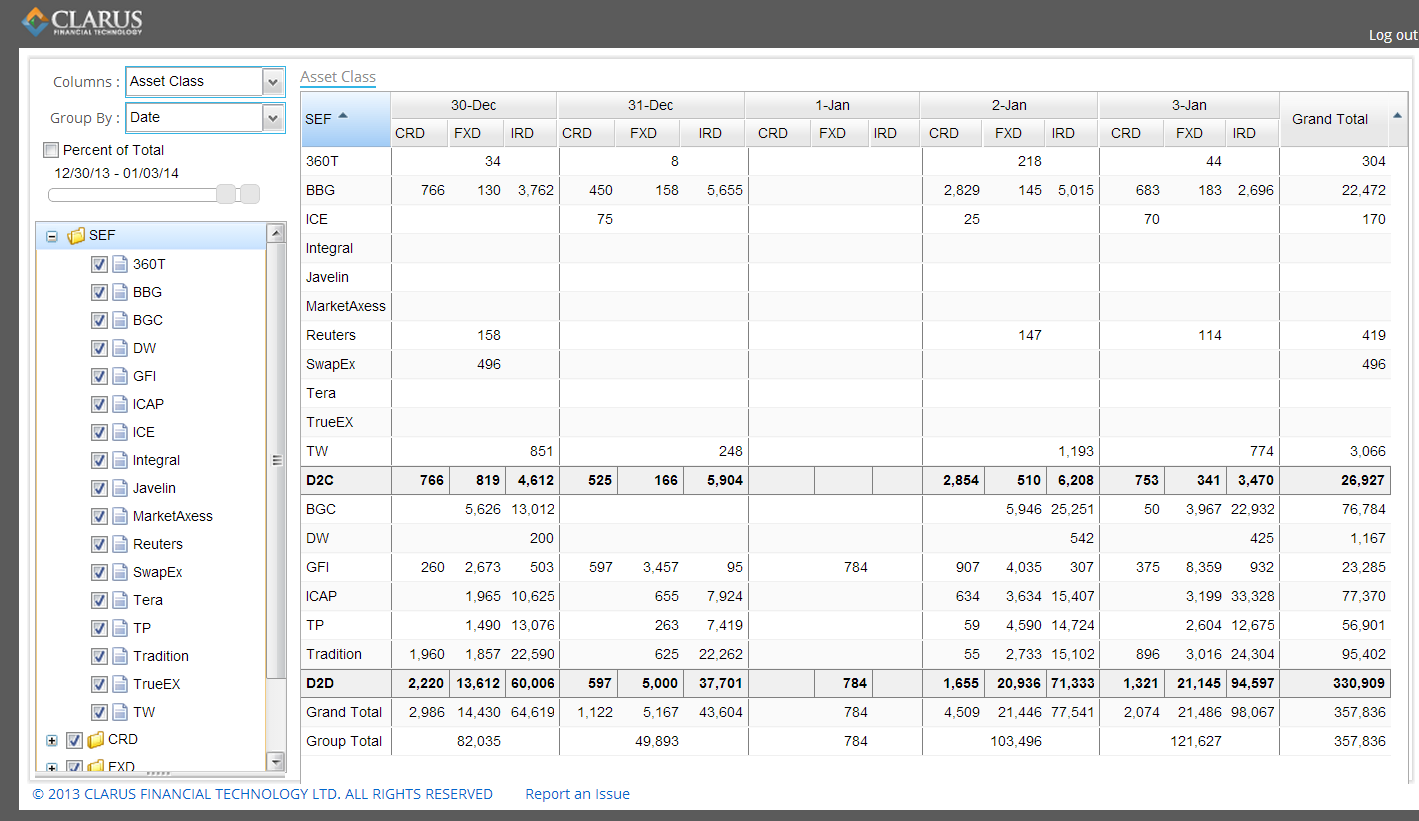Expand the FXD tree node
The image size is (1419, 821).
[52, 768]
